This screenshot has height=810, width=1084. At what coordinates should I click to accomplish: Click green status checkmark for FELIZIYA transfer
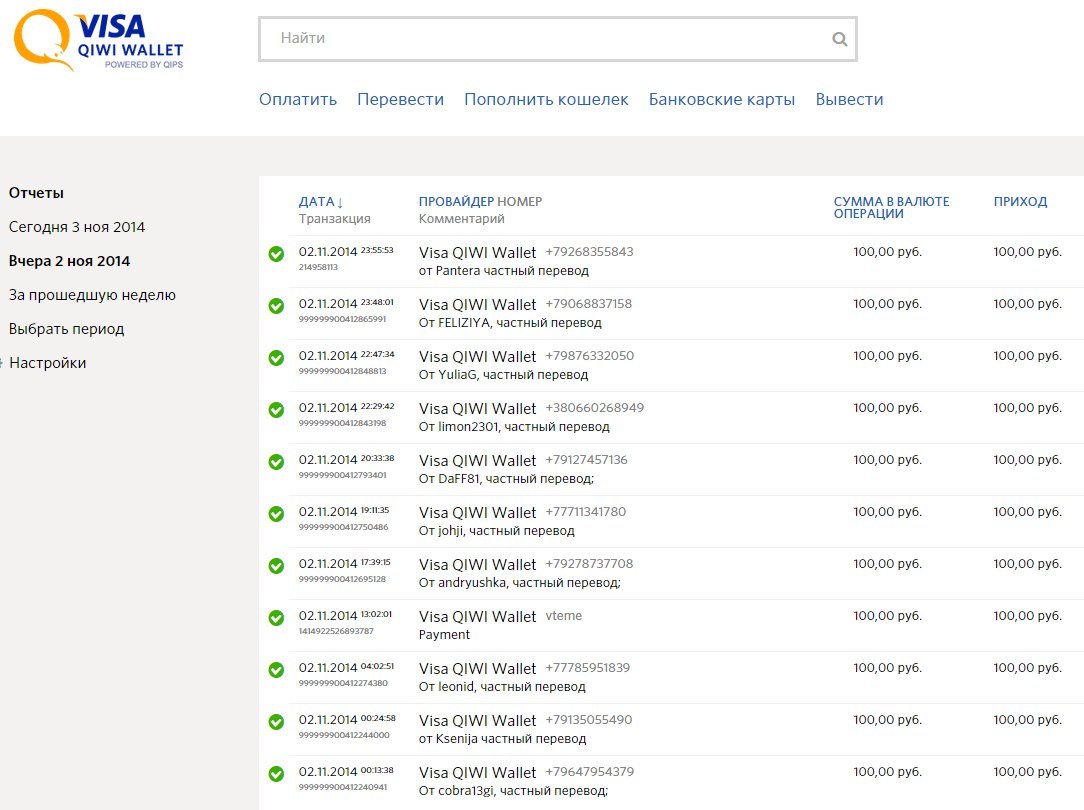tap(277, 306)
